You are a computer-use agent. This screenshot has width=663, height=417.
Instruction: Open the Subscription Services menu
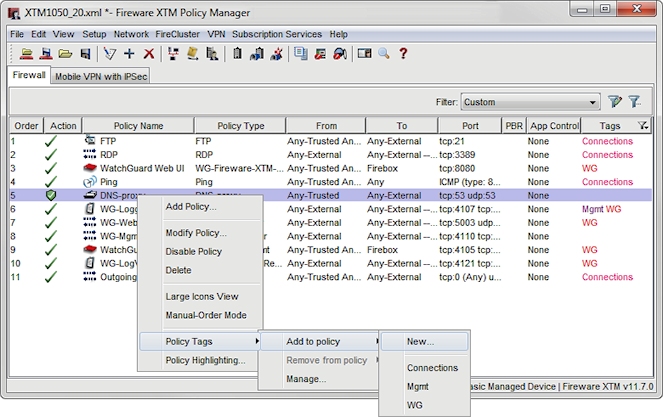(x=277, y=34)
